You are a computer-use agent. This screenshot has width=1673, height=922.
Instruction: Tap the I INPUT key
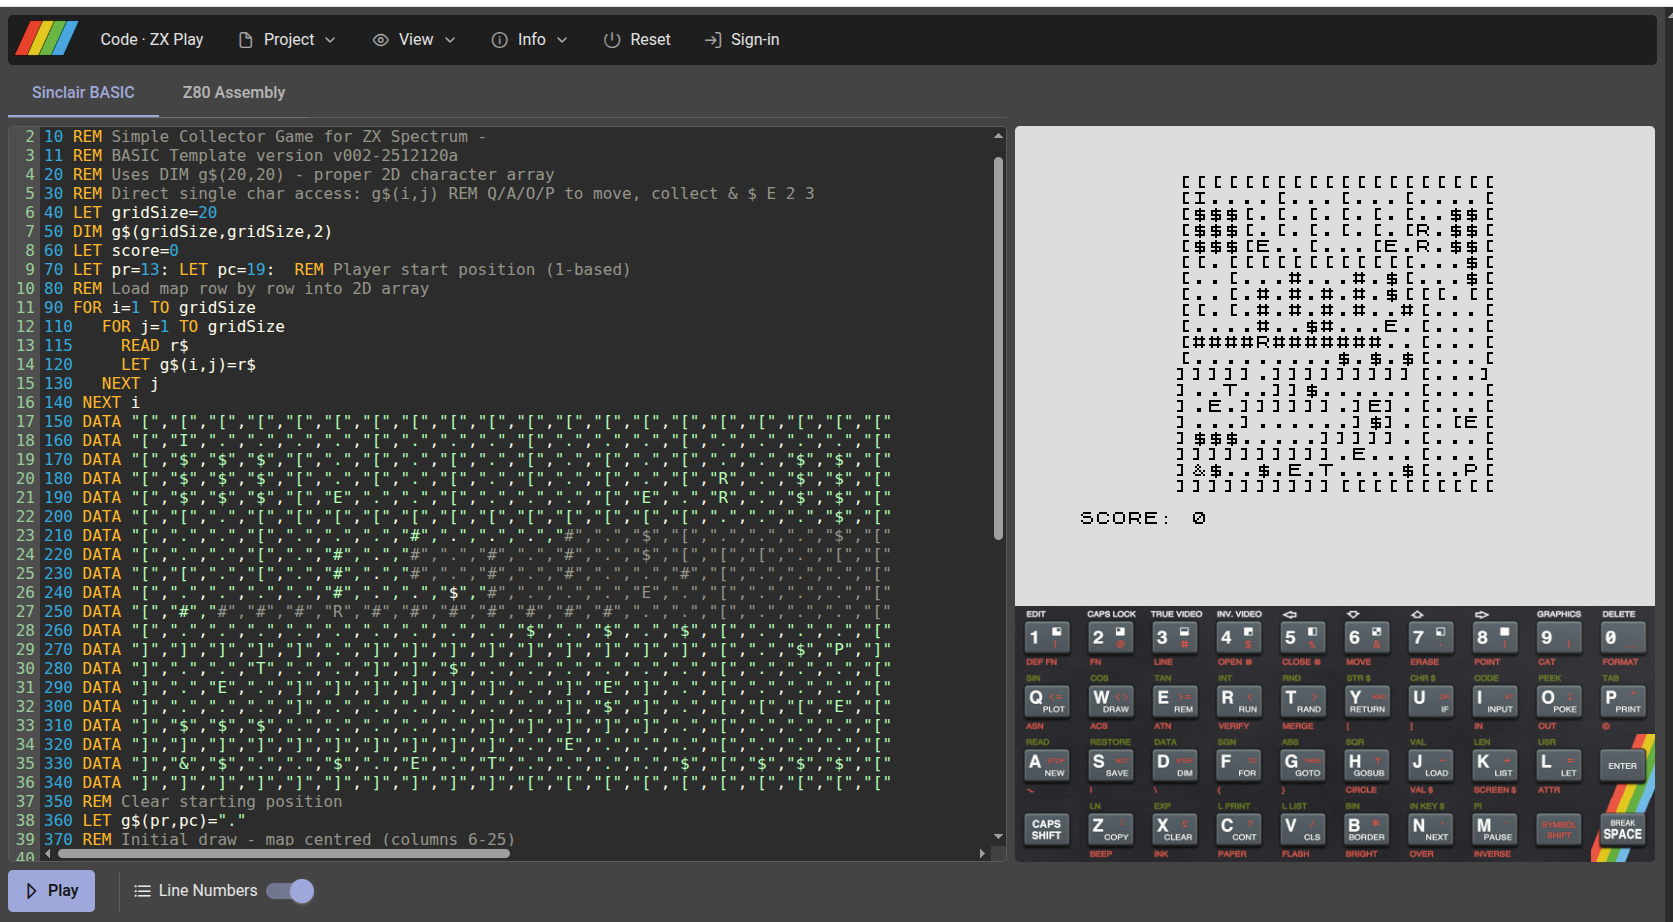coord(1495,700)
